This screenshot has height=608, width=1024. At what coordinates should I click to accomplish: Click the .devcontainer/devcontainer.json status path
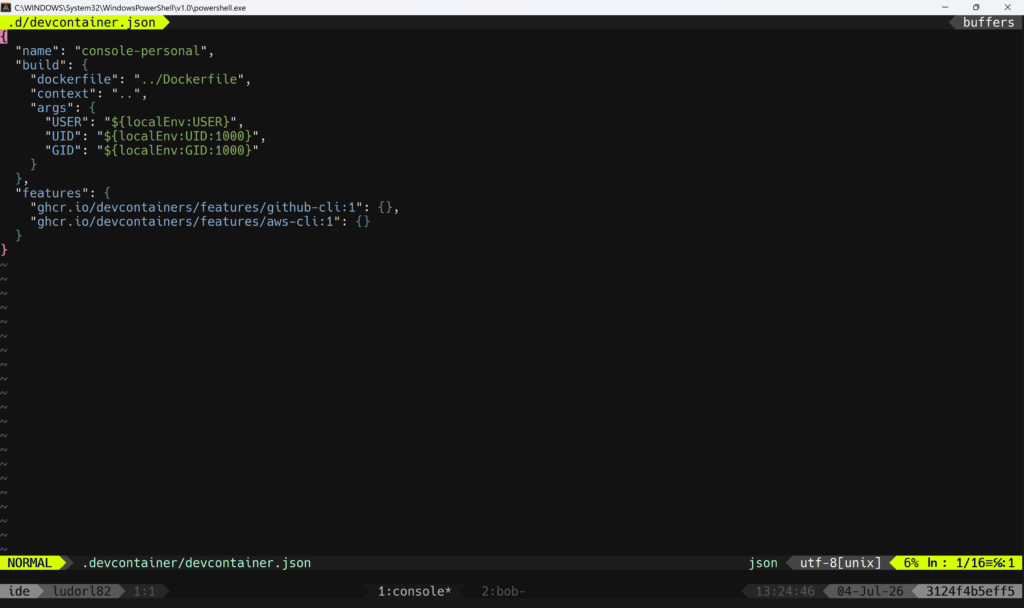coord(197,563)
